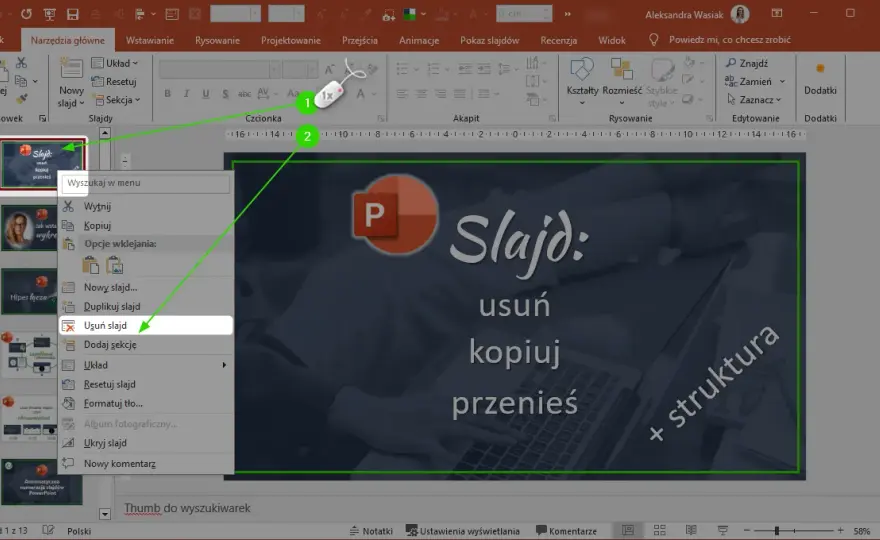Image resolution: width=880 pixels, height=540 pixels.
Task: Click the Underline formatting icon
Action: pos(205,94)
